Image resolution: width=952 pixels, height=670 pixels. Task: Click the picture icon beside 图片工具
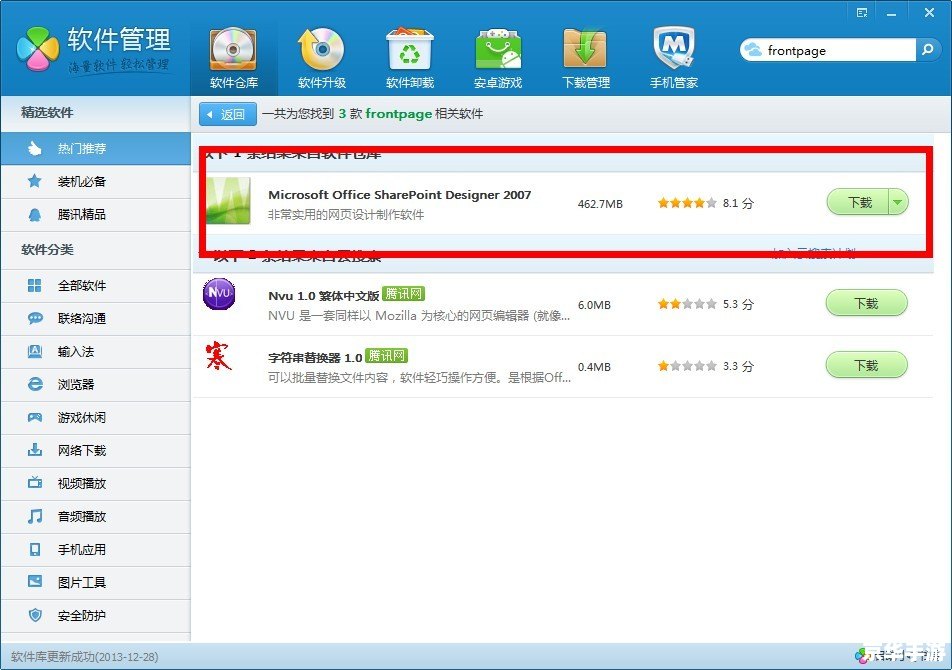(x=35, y=582)
